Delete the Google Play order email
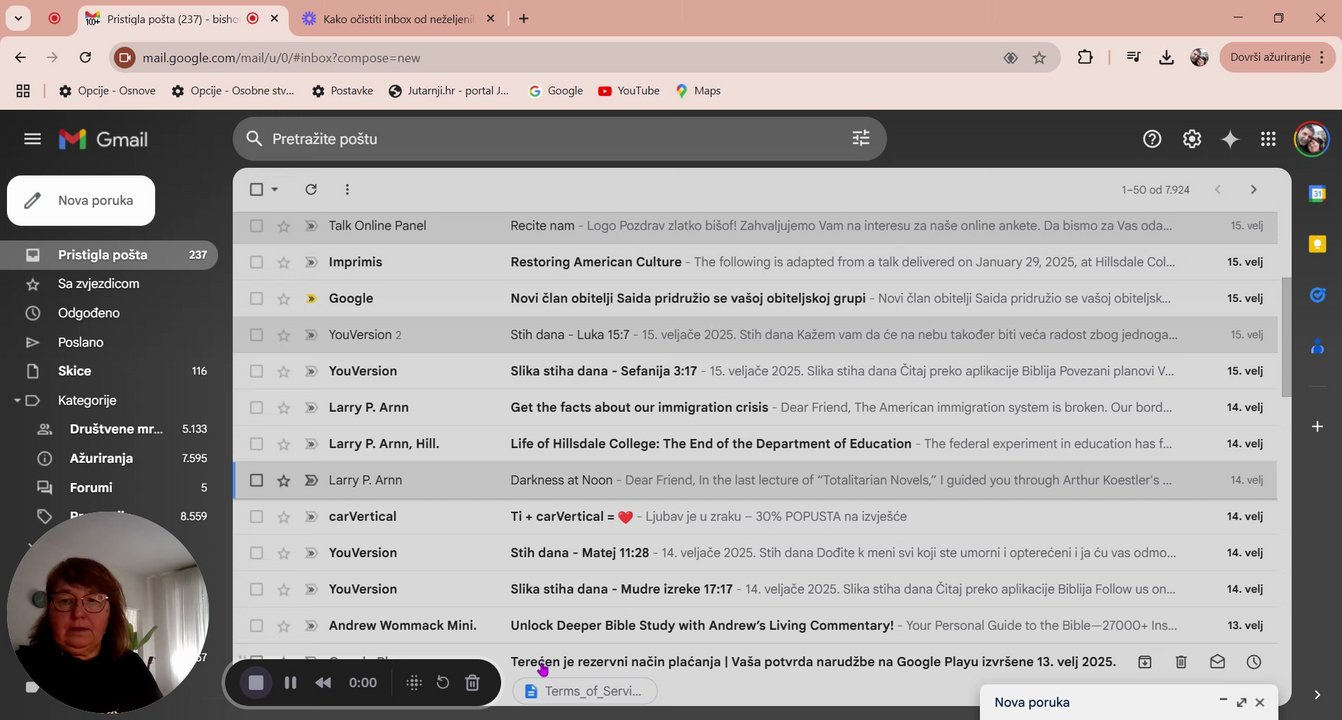Screen dimensions: 1342x720 point(1181,662)
